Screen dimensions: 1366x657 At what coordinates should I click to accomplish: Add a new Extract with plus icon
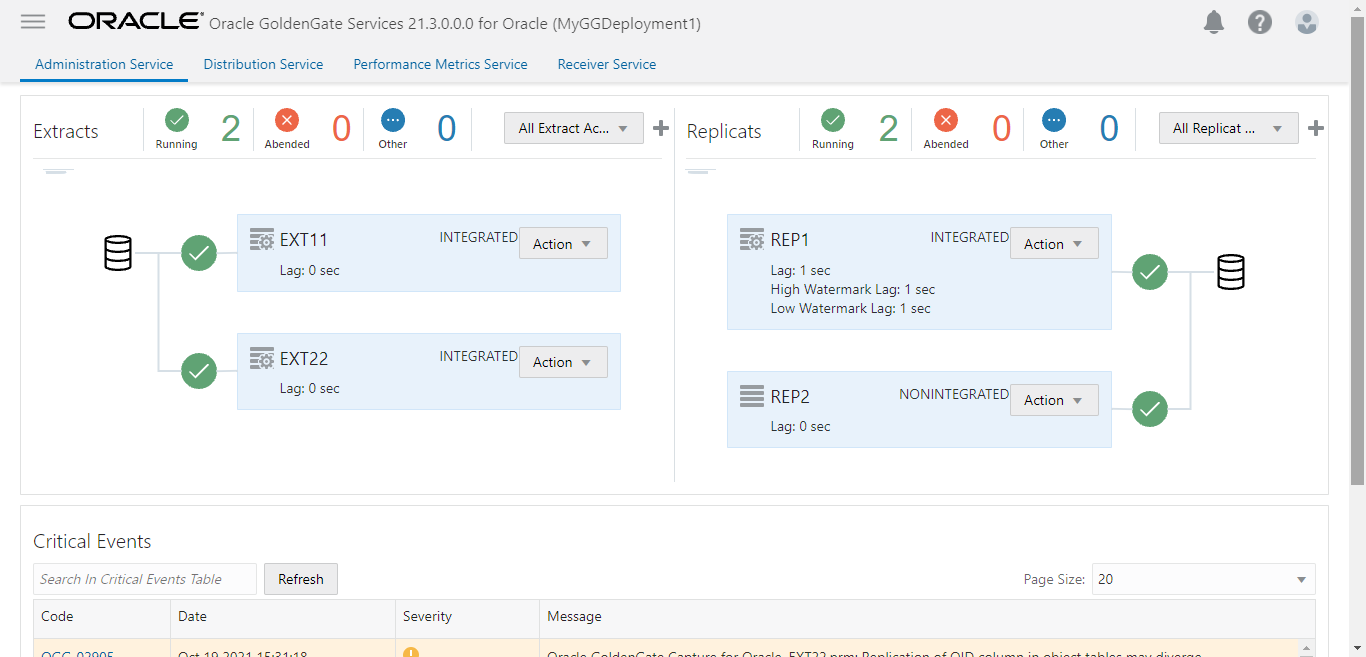click(x=660, y=128)
